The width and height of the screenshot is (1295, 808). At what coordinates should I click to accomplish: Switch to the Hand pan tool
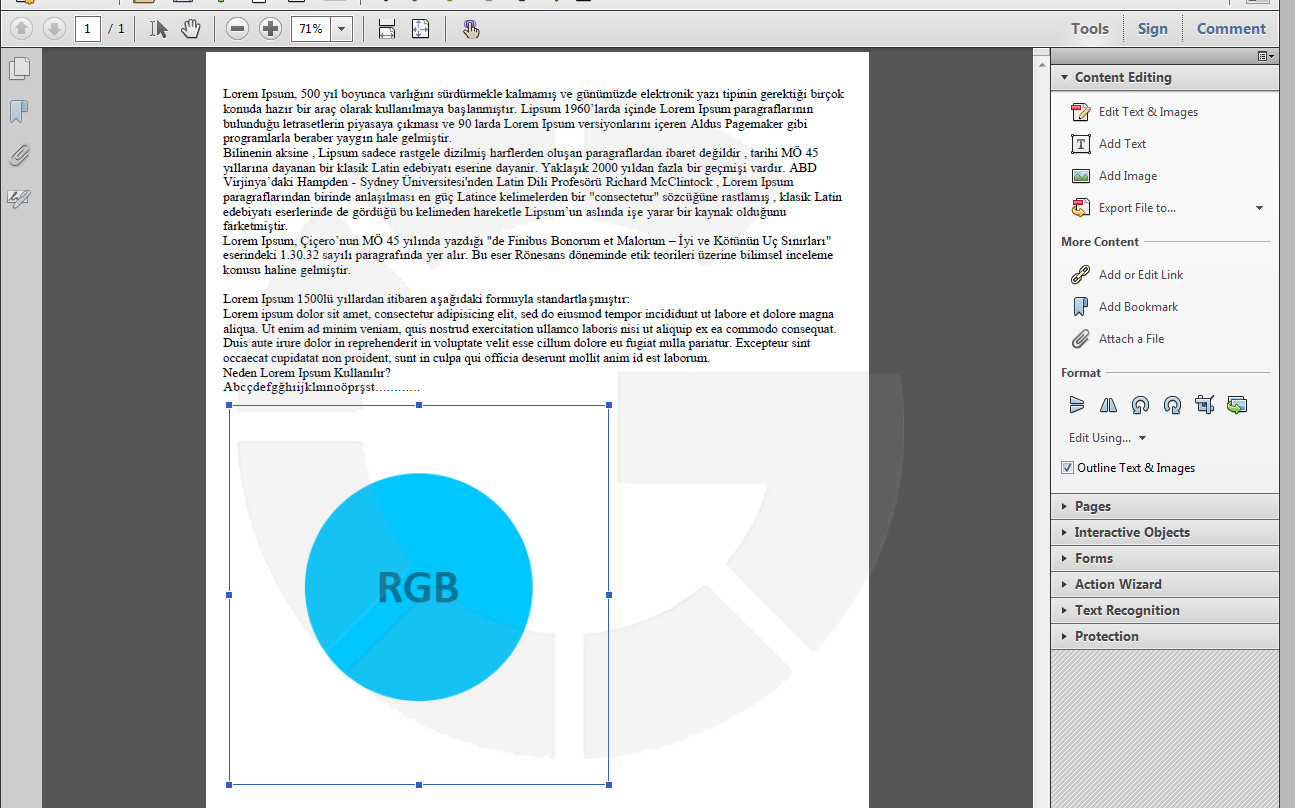pyautogui.click(x=190, y=29)
